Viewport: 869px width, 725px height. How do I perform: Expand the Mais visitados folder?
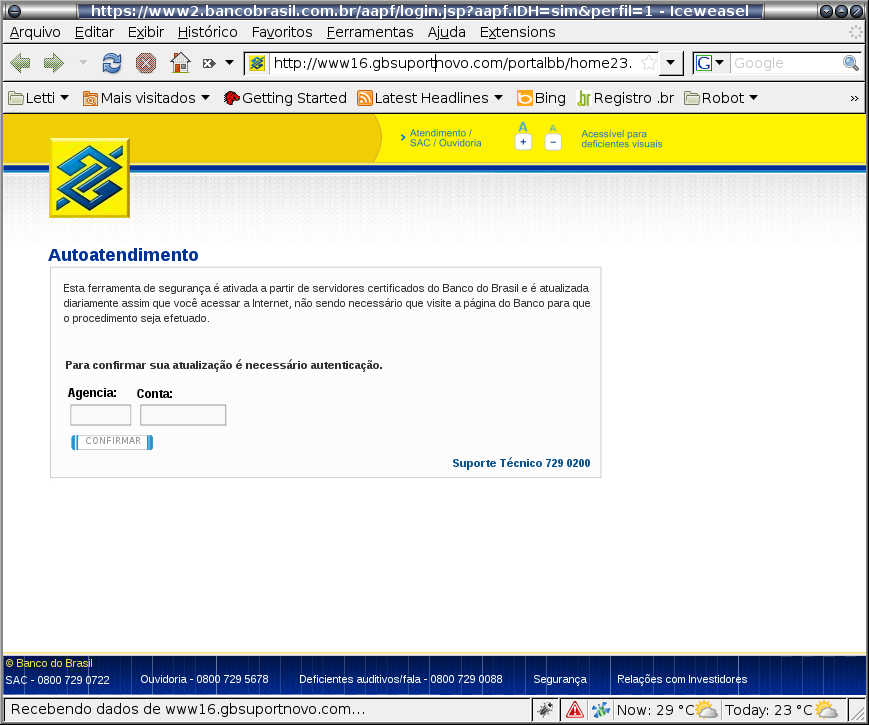(x=146, y=98)
